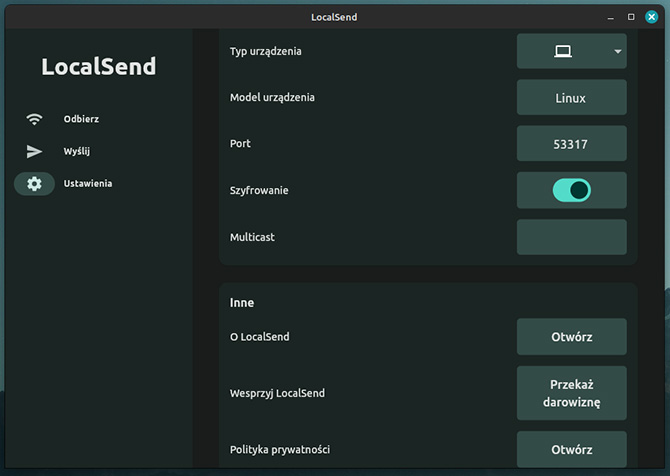Screen dimensions: 670x476
Task: Click the Szyfrowanie label
Action: click(259, 191)
